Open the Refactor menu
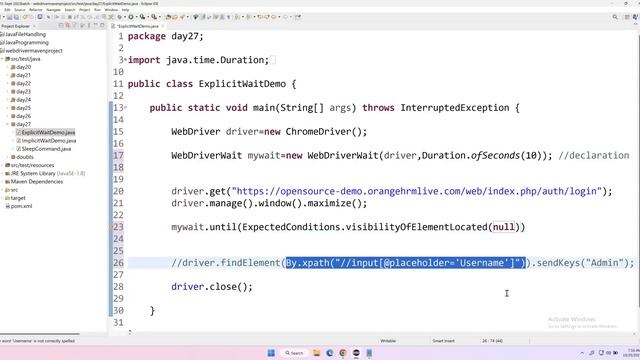Image resolution: width=640 pixels, height=360 pixels. pos(36,10)
